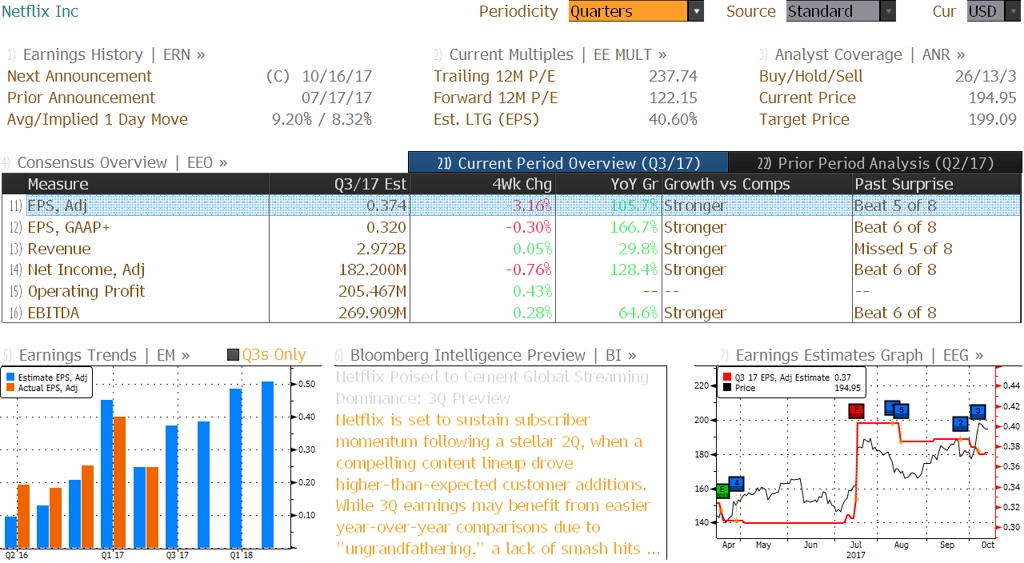The width and height of the screenshot is (1024, 563).
Task: Click the red E earnings marker on graph
Action: pyautogui.click(x=856, y=410)
